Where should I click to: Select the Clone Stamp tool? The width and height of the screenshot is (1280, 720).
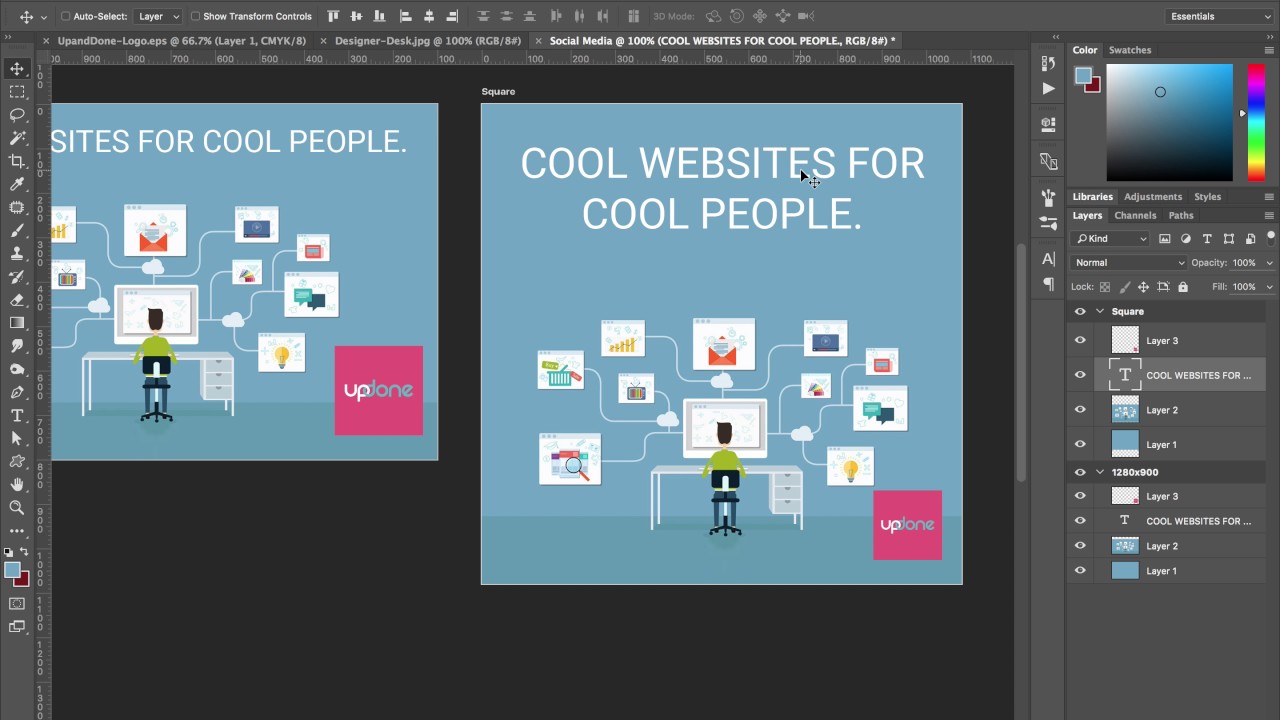pyautogui.click(x=17, y=254)
